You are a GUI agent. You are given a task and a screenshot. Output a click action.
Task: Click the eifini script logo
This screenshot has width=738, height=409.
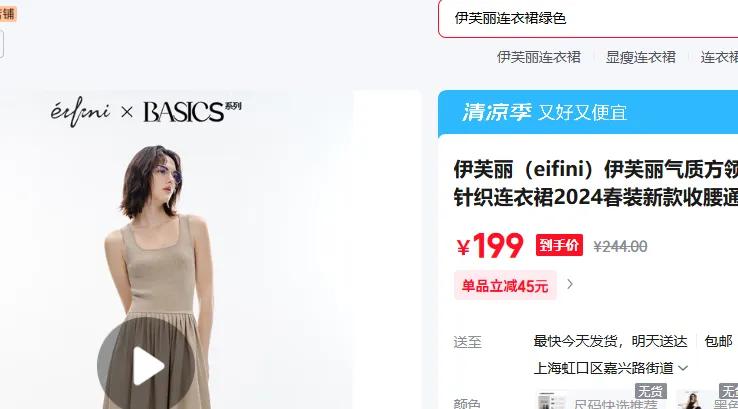pos(80,112)
